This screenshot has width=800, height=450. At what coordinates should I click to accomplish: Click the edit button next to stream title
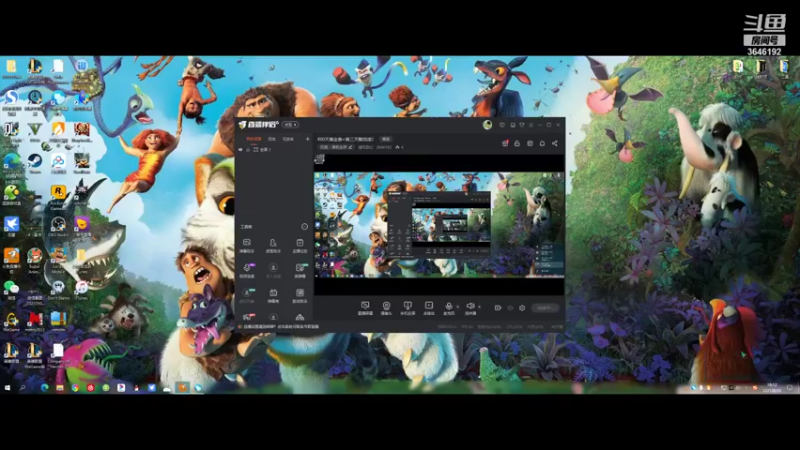[386, 139]
